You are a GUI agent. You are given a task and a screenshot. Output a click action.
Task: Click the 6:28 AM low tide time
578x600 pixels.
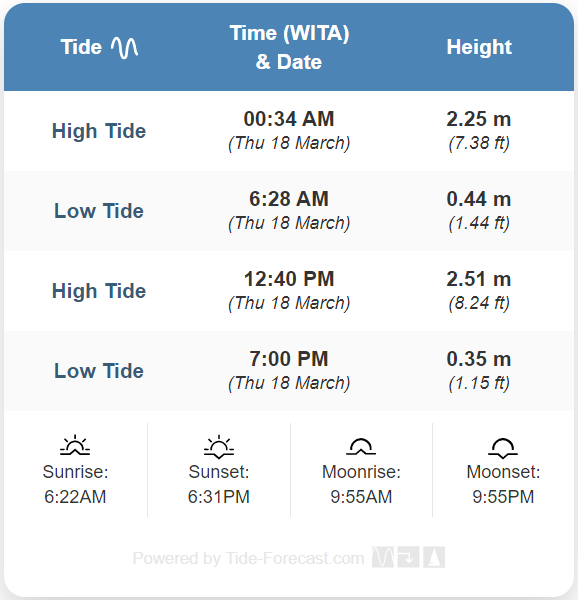pos(289,199)
